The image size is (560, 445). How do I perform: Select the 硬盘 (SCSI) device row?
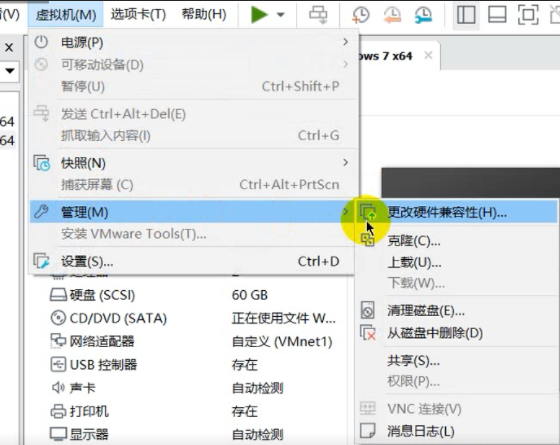pyautogui.click(x=193, y=295)
